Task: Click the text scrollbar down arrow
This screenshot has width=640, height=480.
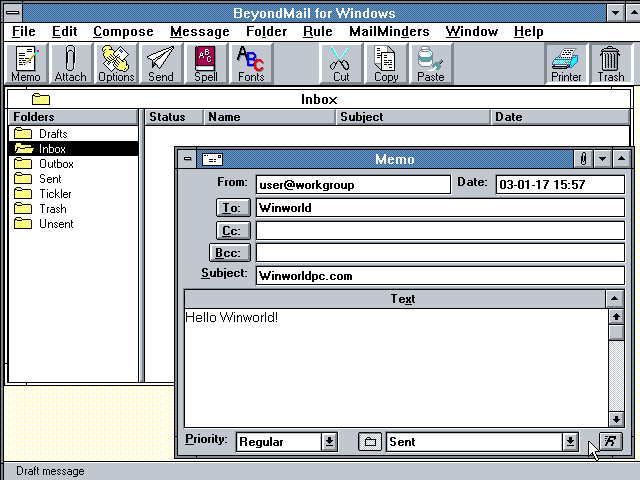Action: coord(616,419)
